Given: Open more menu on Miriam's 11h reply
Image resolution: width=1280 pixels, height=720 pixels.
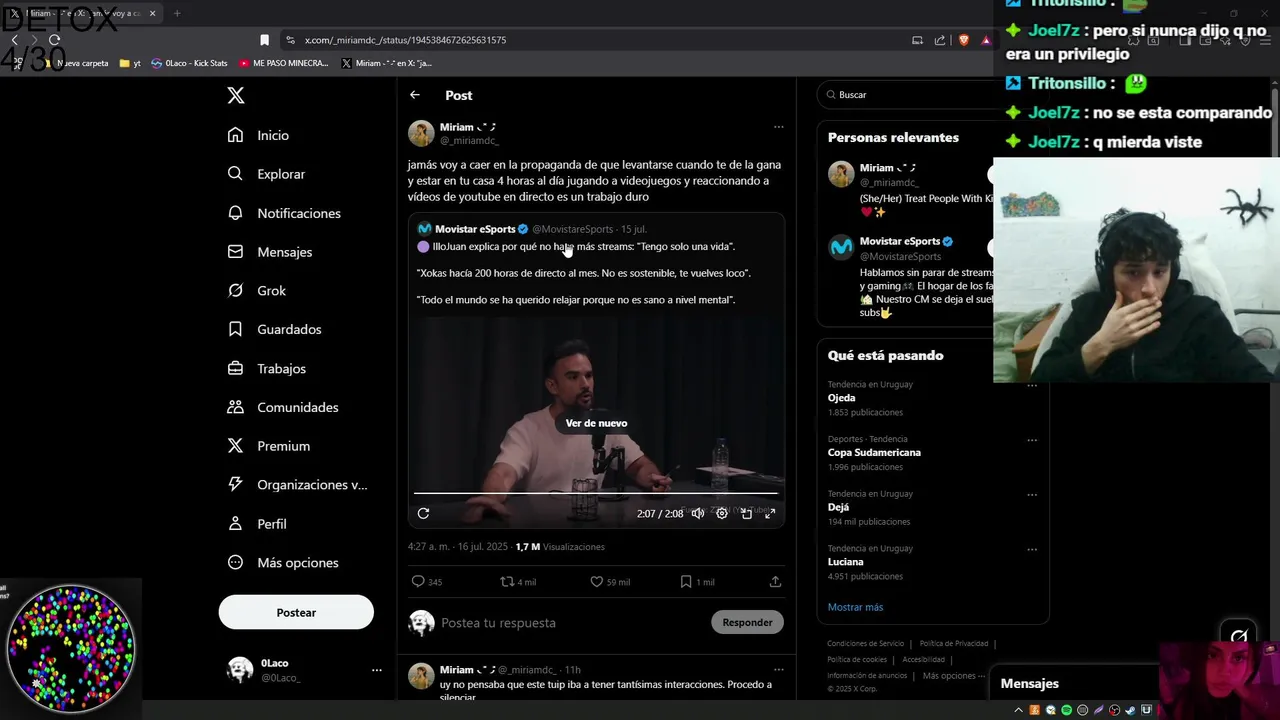Looking at the screenshot, I should coord(778,669).
